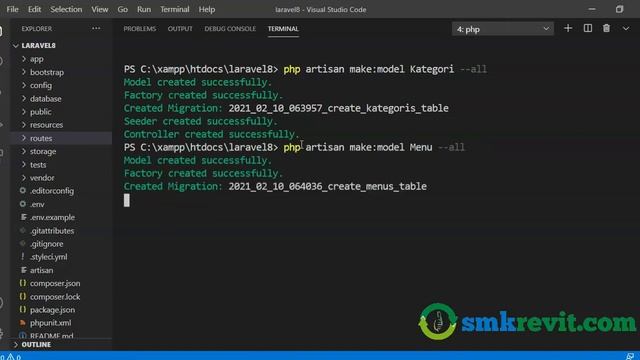The width and height of the screenshot is (640, 360).
Task: Open the Edit menu
Action: (34, 9)
